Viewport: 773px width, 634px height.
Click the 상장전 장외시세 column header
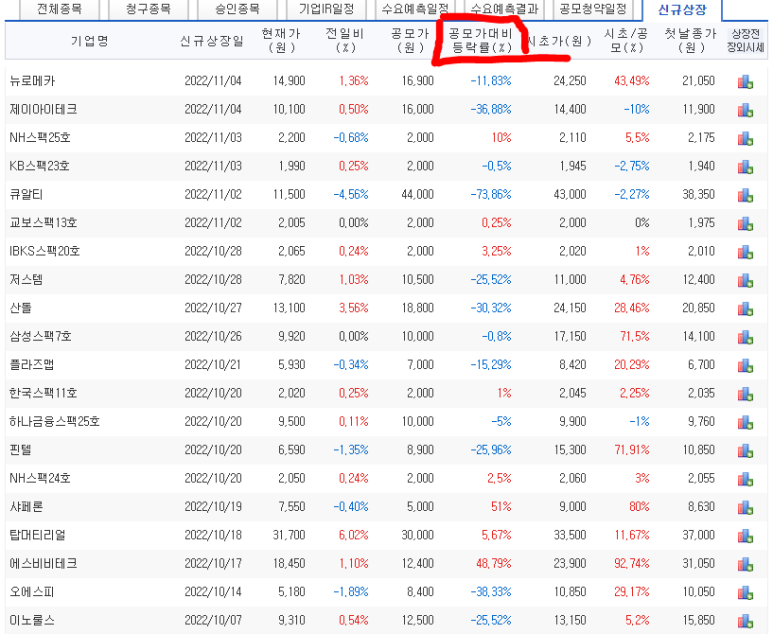(745, 40)
